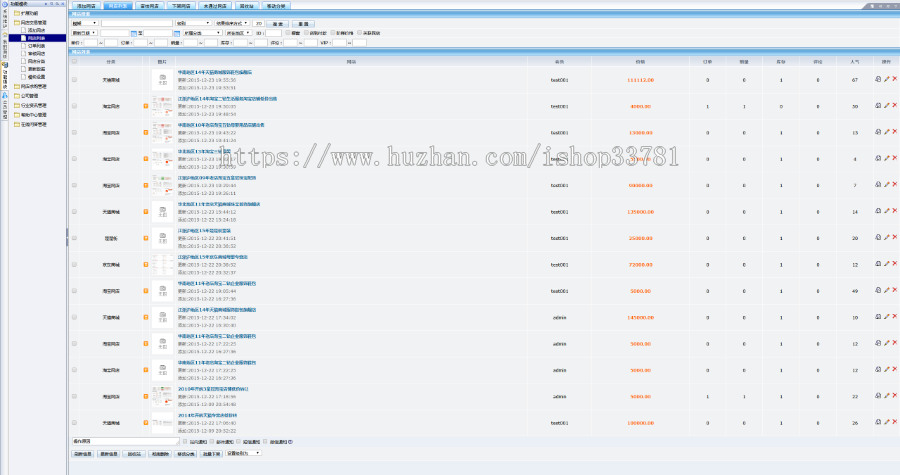
Task: Click the pencil icon for the 15000.00 listing
Action: [x=886, y=132]
